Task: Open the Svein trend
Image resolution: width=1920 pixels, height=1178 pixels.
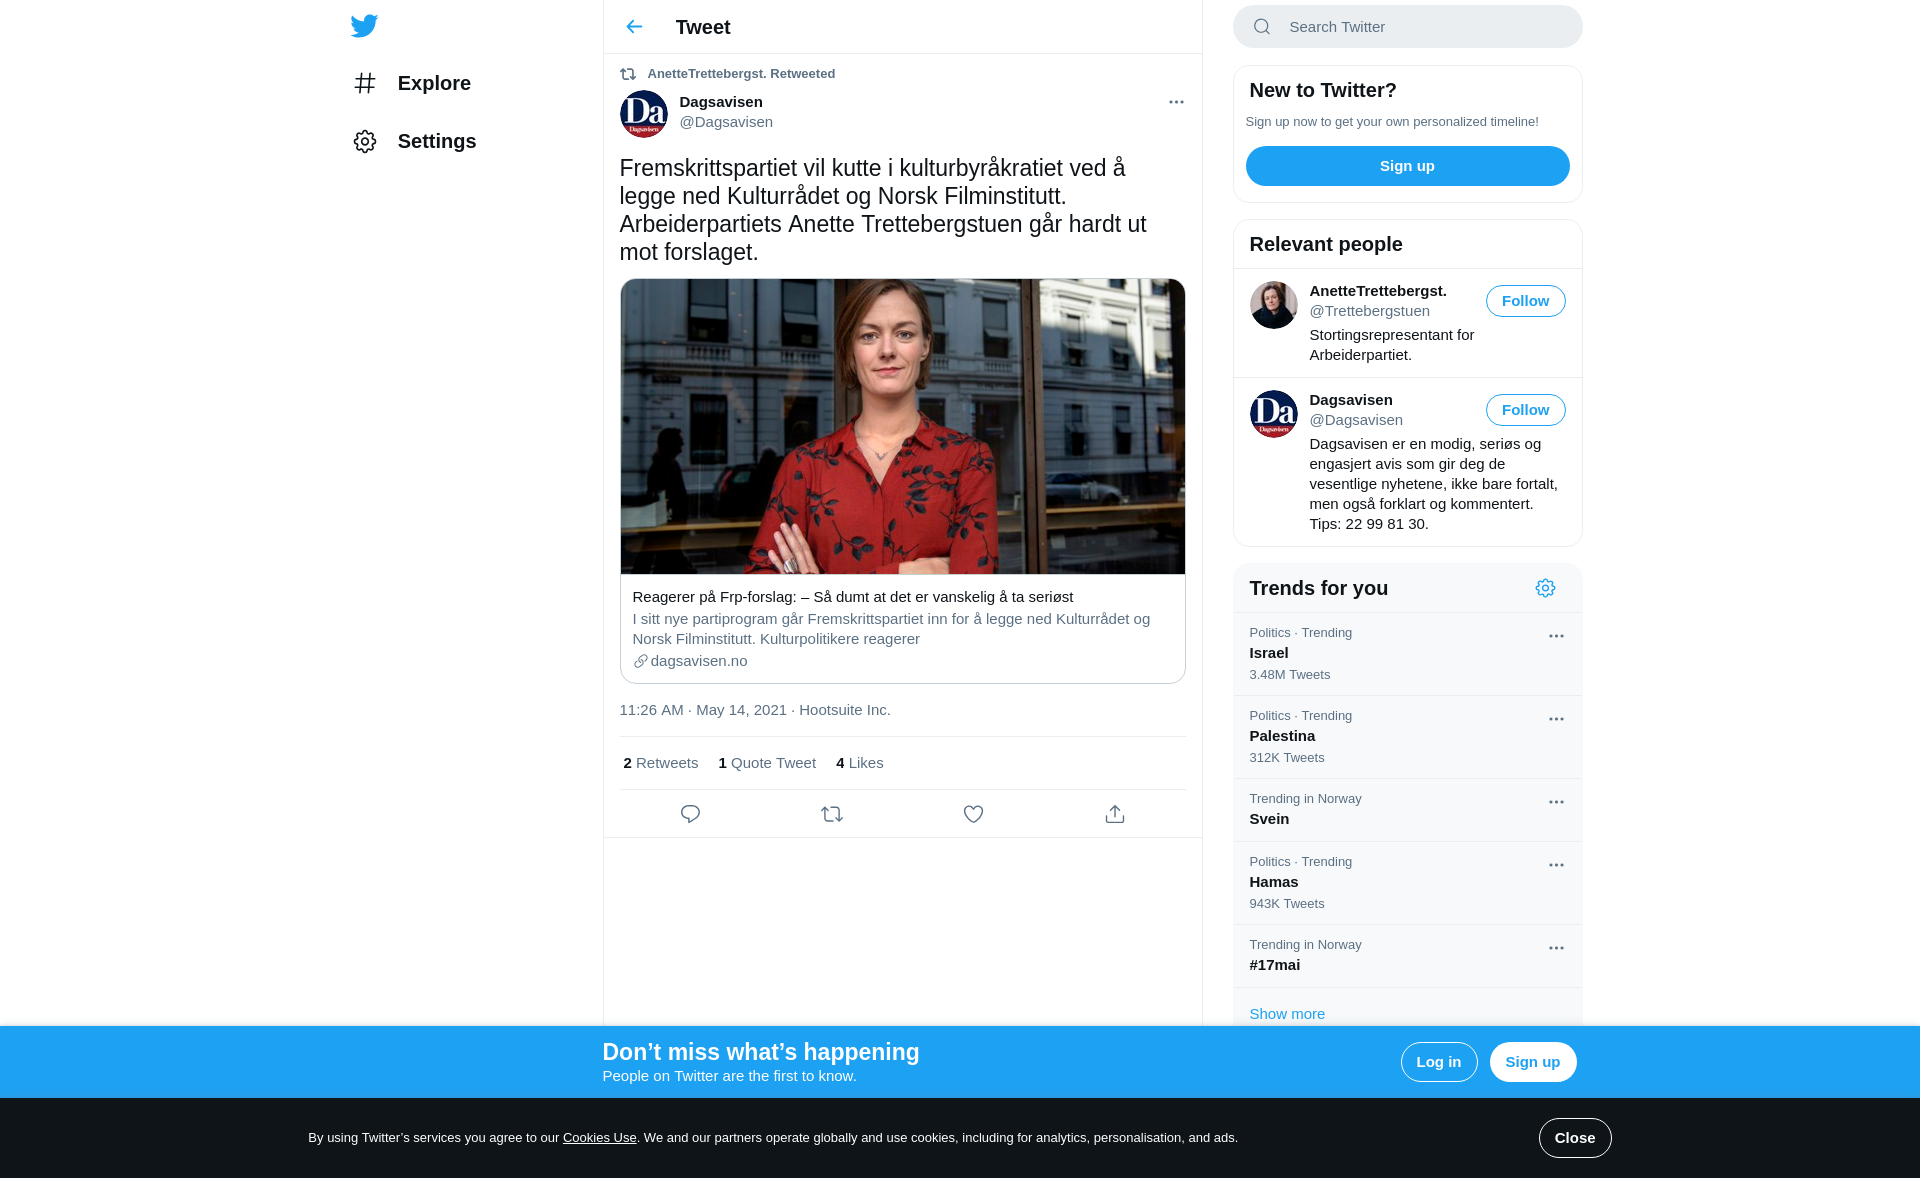Action: (1408, 810)
